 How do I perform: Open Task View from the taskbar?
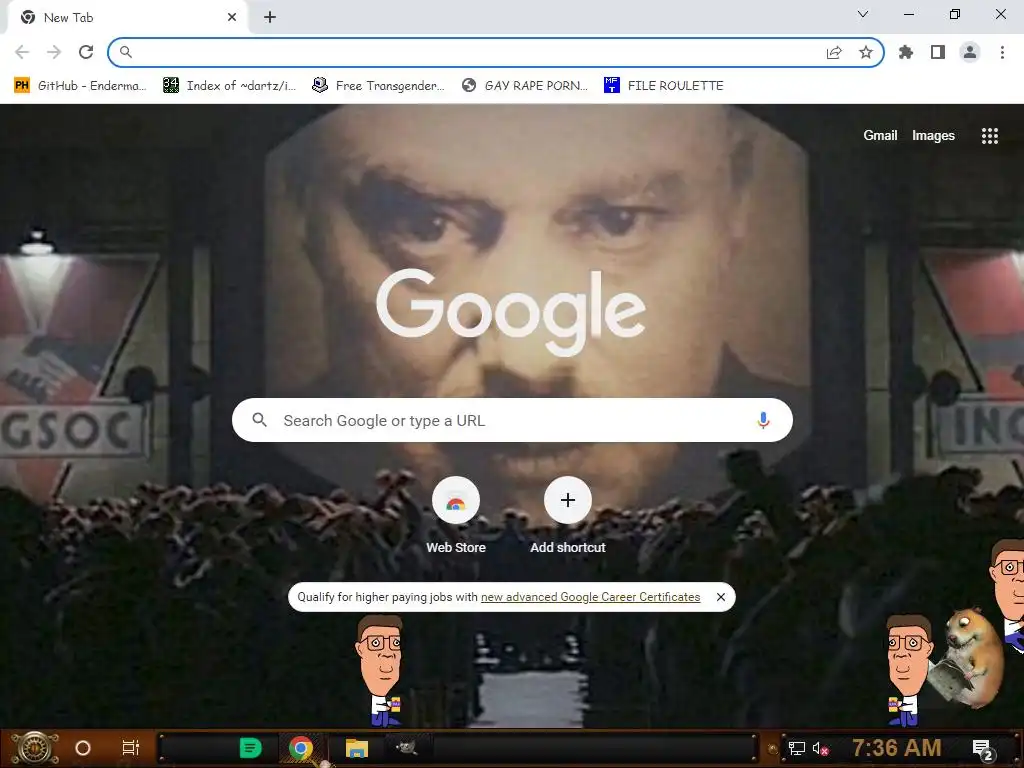131,748
